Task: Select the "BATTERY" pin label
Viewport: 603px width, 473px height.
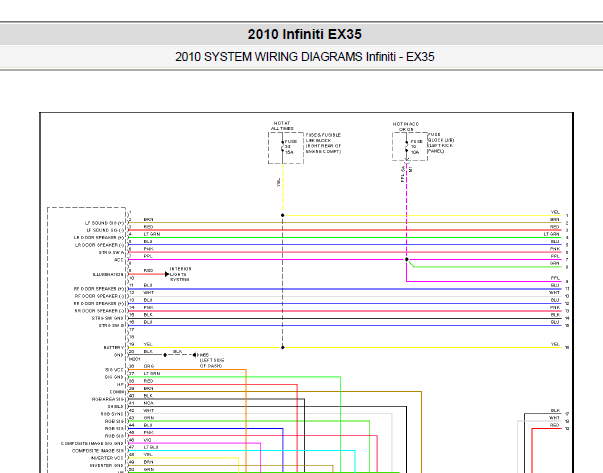Action: [x=114, y=348]
